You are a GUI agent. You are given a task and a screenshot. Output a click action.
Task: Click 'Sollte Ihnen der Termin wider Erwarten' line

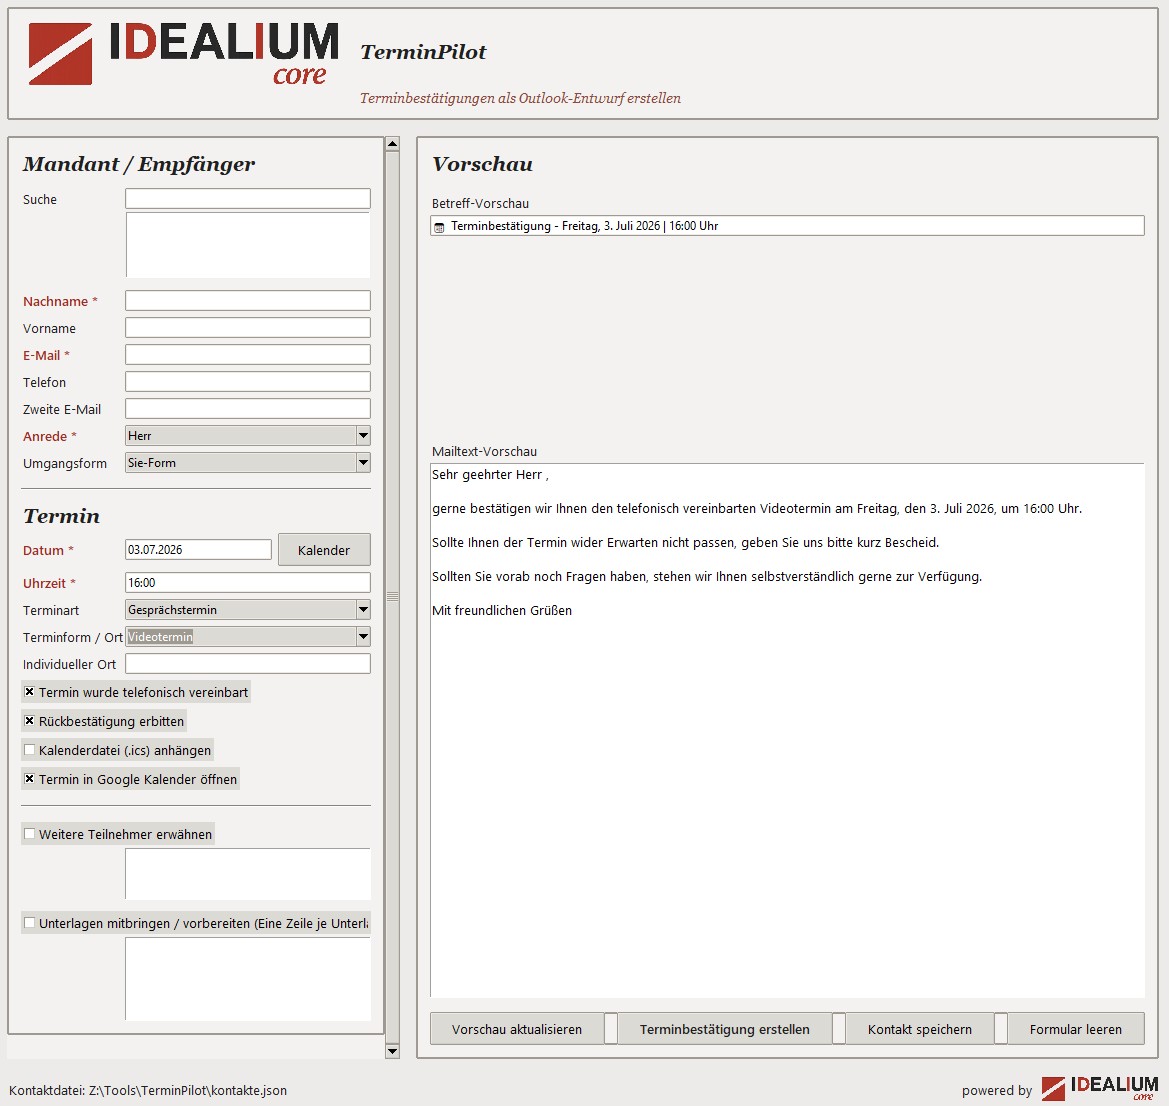click(685, 543)
